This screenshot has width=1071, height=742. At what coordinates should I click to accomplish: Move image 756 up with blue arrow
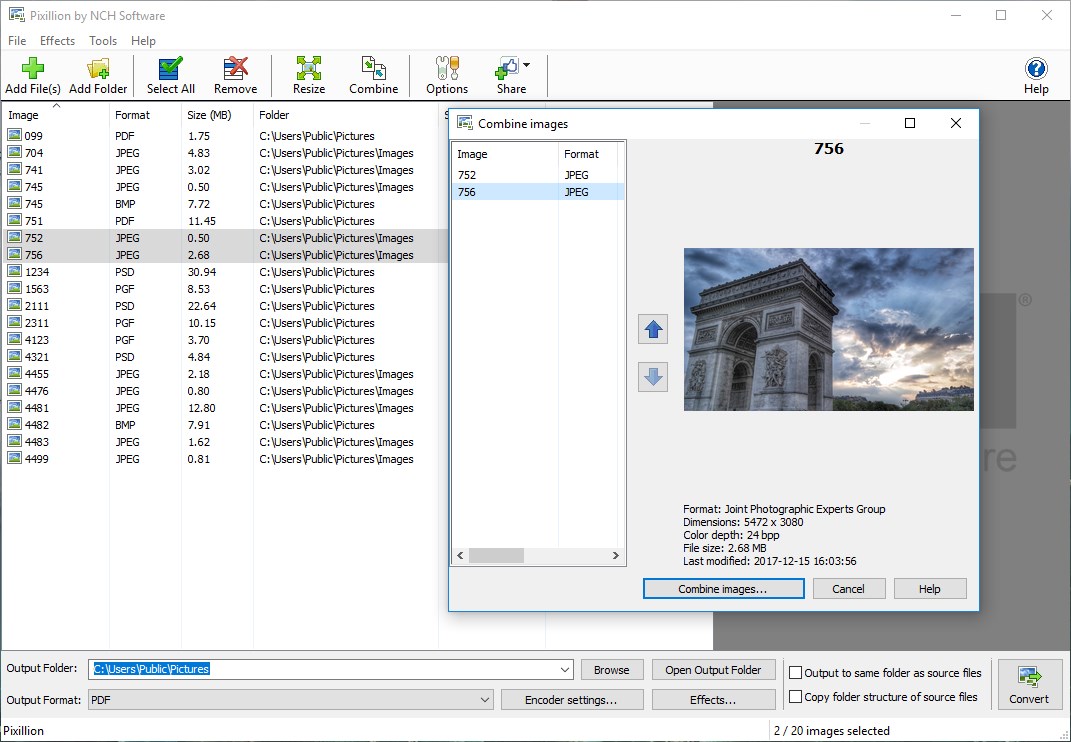[652, 329]
